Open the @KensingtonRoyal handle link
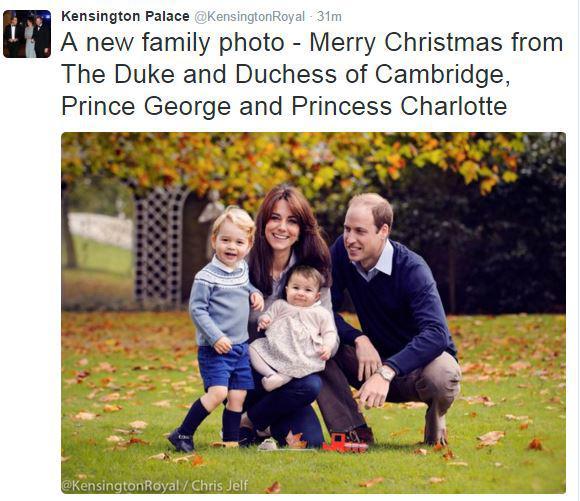 pos(250,17)
